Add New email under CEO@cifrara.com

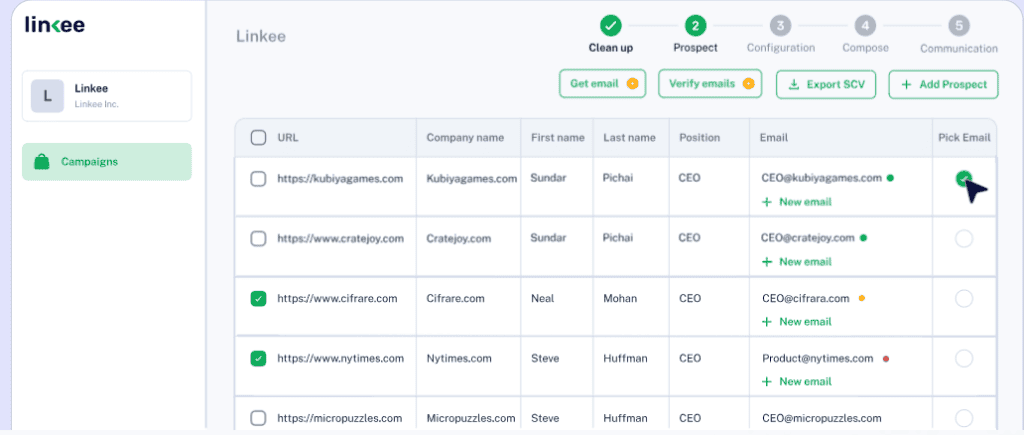point(797,322)
